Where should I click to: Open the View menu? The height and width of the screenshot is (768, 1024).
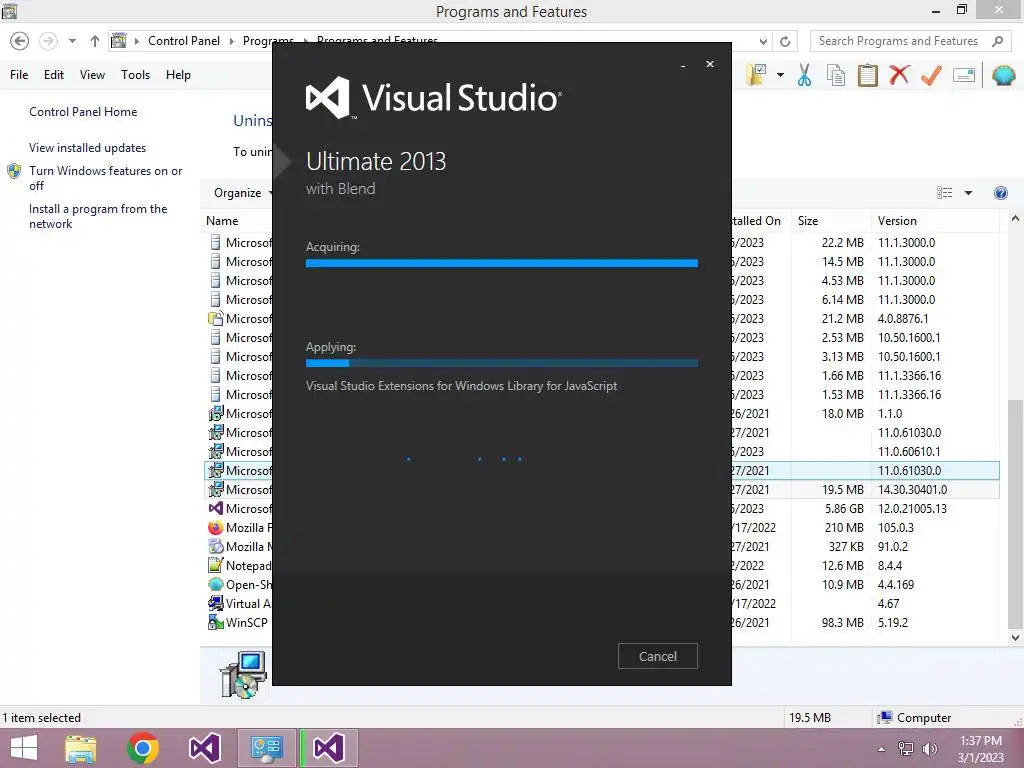(x=92, y=75)
